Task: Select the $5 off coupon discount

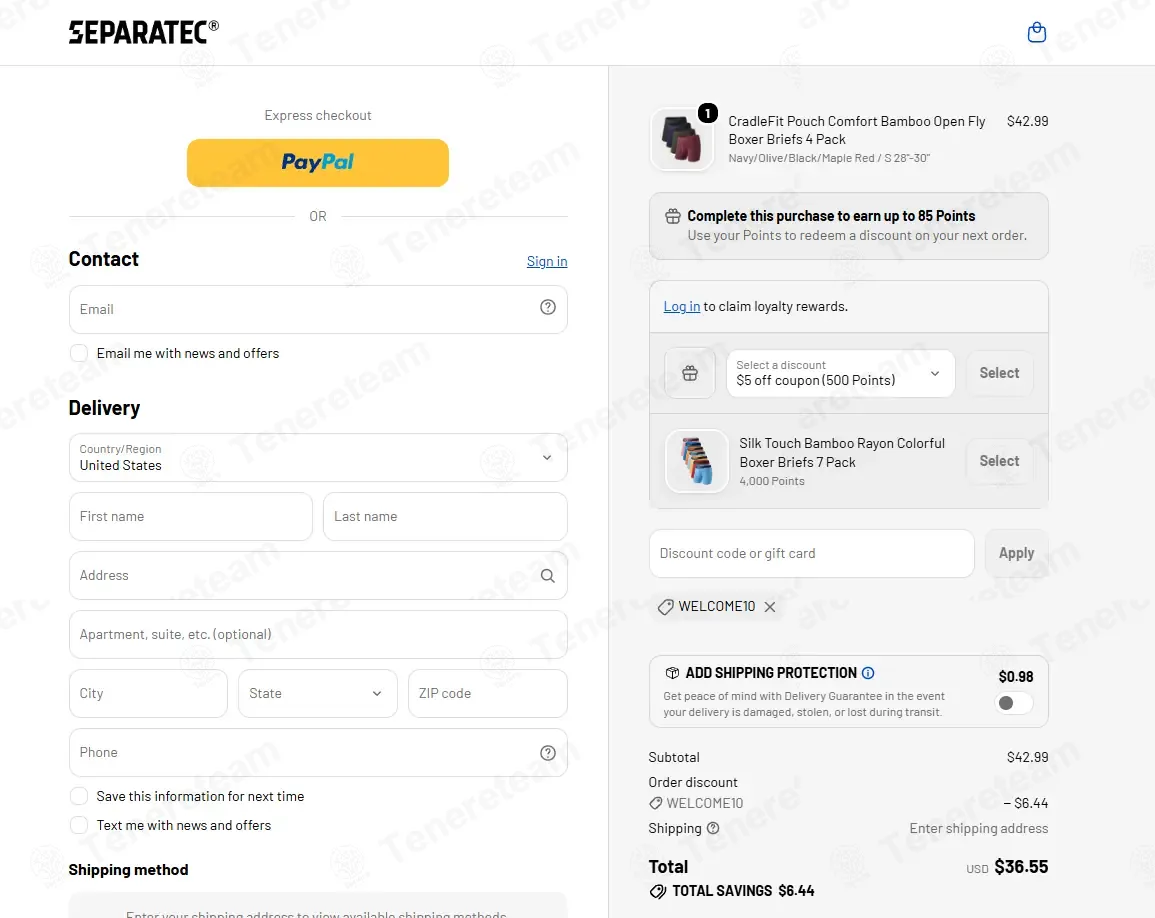Action: tap(999, 373)
